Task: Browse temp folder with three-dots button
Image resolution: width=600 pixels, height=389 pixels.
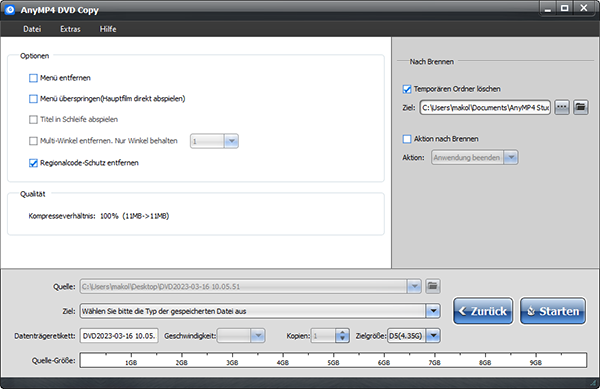Action: point(562,107)
